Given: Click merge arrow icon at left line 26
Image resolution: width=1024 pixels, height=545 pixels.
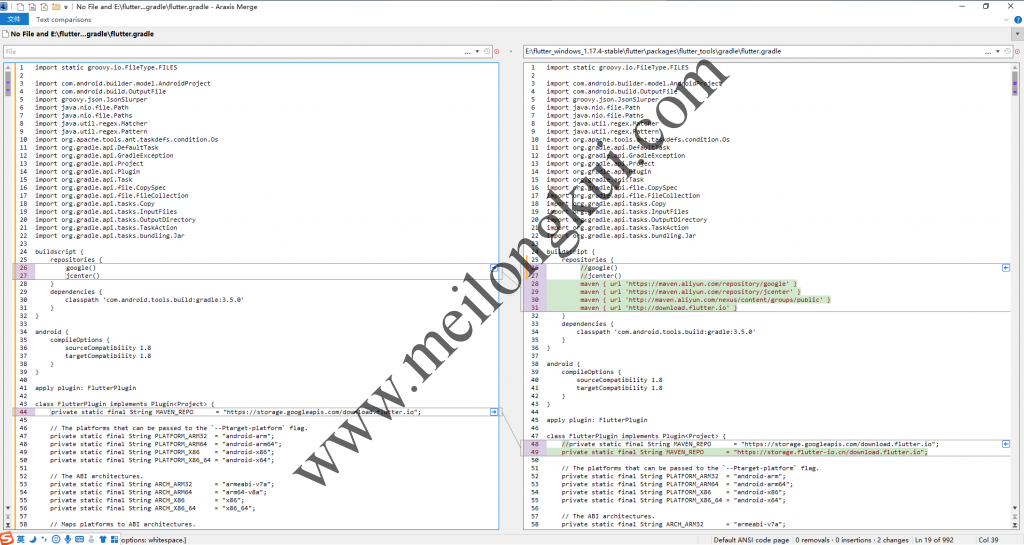Looking at the screenshot, I should (x=494, y=268).
